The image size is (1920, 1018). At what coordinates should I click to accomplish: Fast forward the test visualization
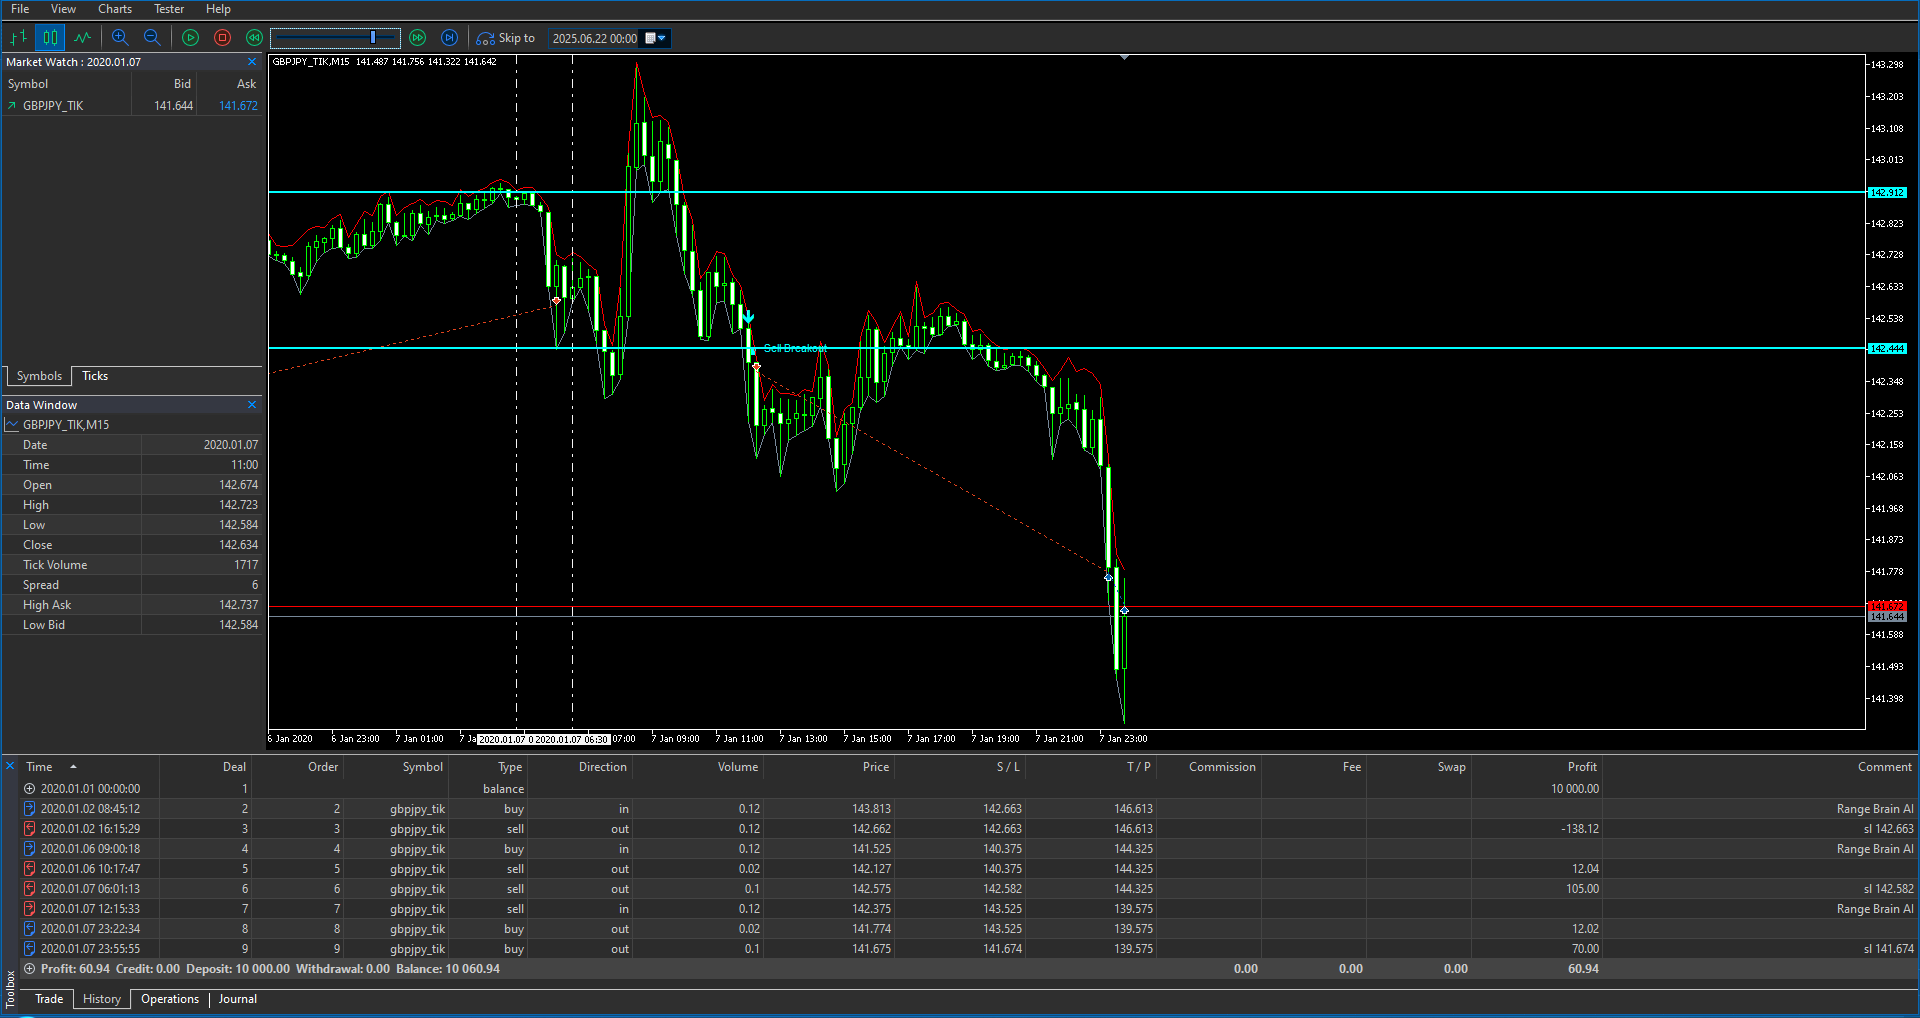[x=417, y=38]
